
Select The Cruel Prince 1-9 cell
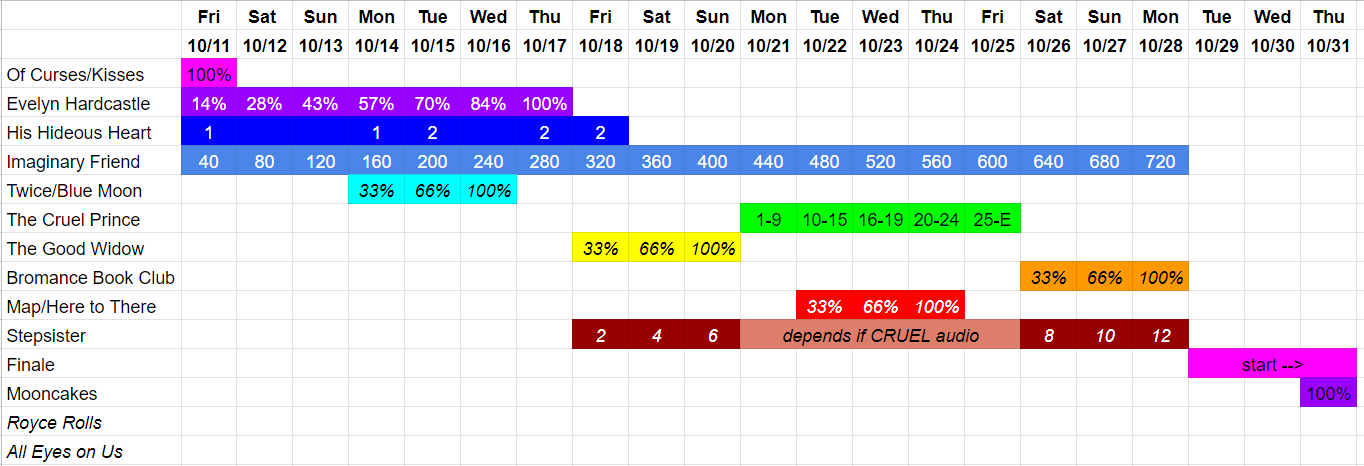769,220
